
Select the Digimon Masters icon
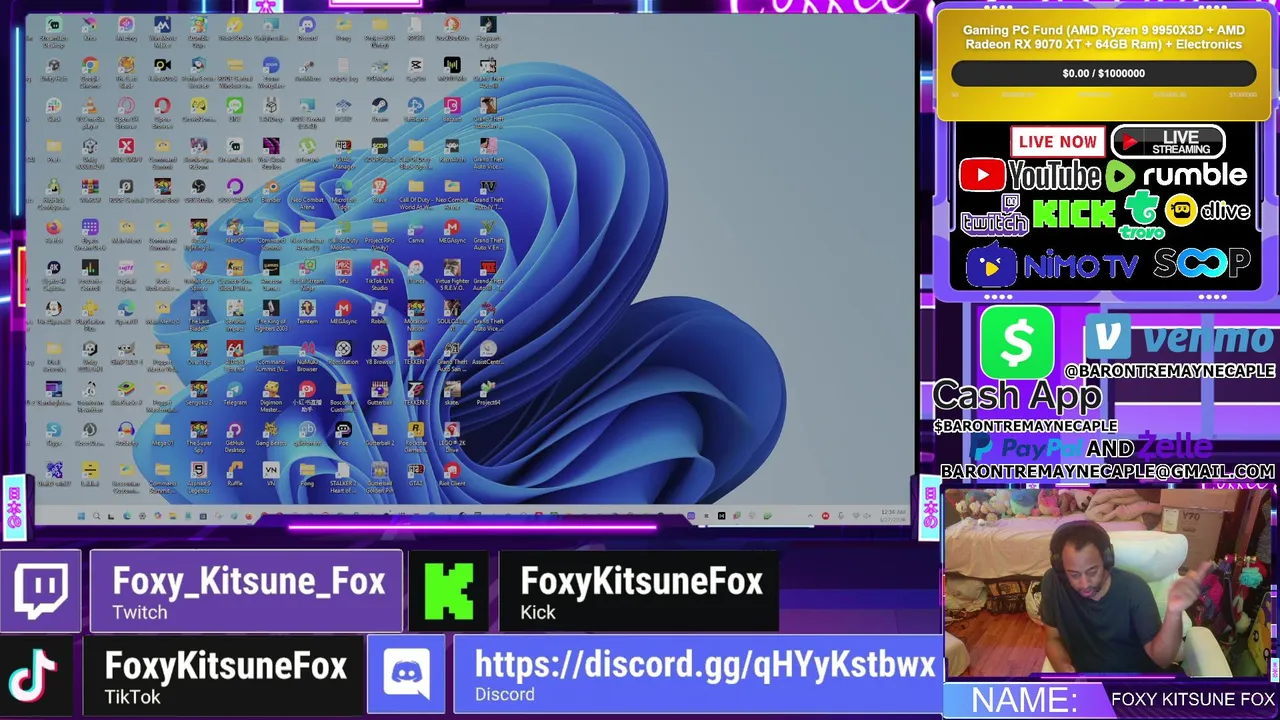click(271, 389)
